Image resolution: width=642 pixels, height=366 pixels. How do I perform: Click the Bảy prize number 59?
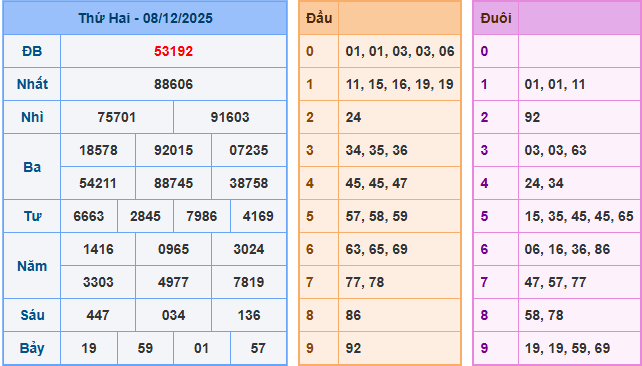[x=145, y=348]
